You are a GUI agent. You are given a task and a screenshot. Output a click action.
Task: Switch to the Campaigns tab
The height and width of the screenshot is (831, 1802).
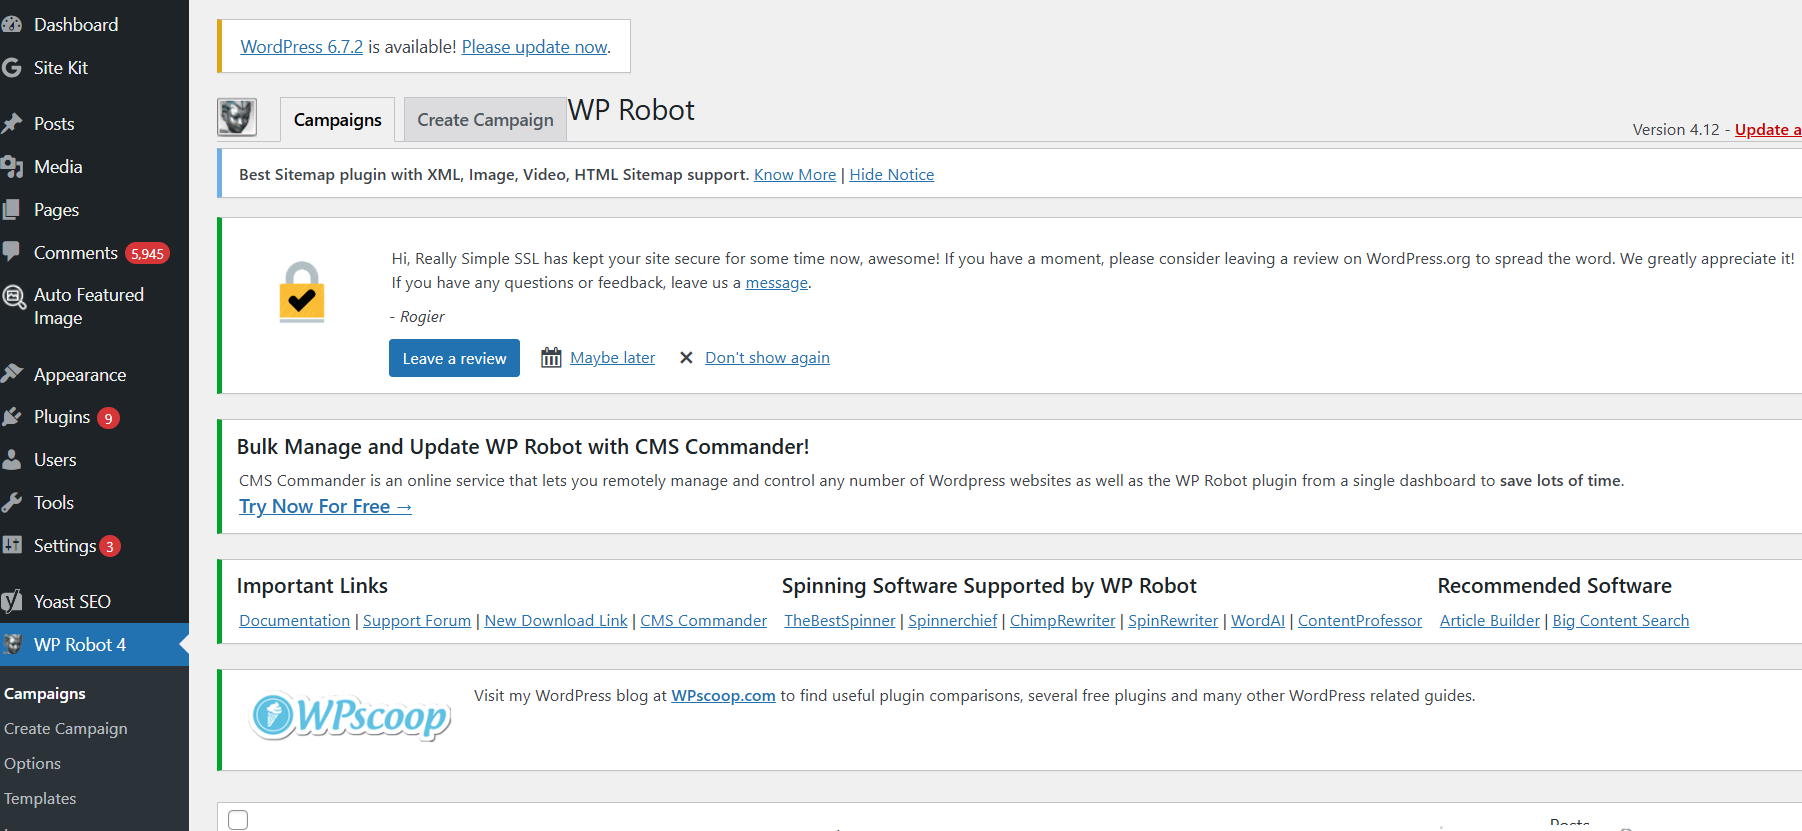click(x=337, y=119)
